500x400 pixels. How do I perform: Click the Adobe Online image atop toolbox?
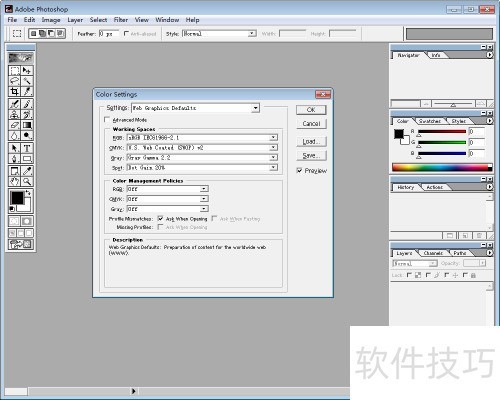click(21, 58)
